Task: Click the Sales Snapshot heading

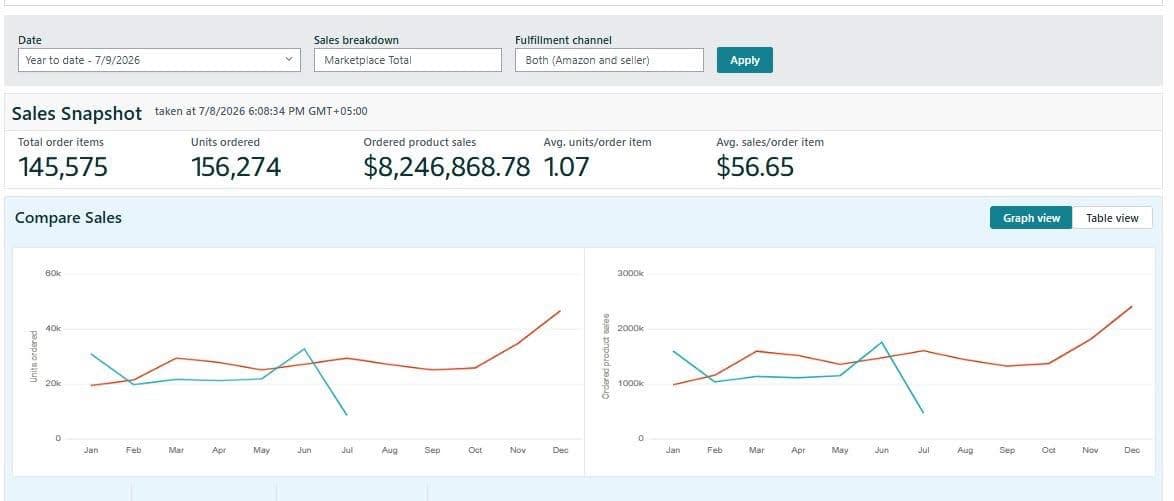Action: (x=76, y=113)
